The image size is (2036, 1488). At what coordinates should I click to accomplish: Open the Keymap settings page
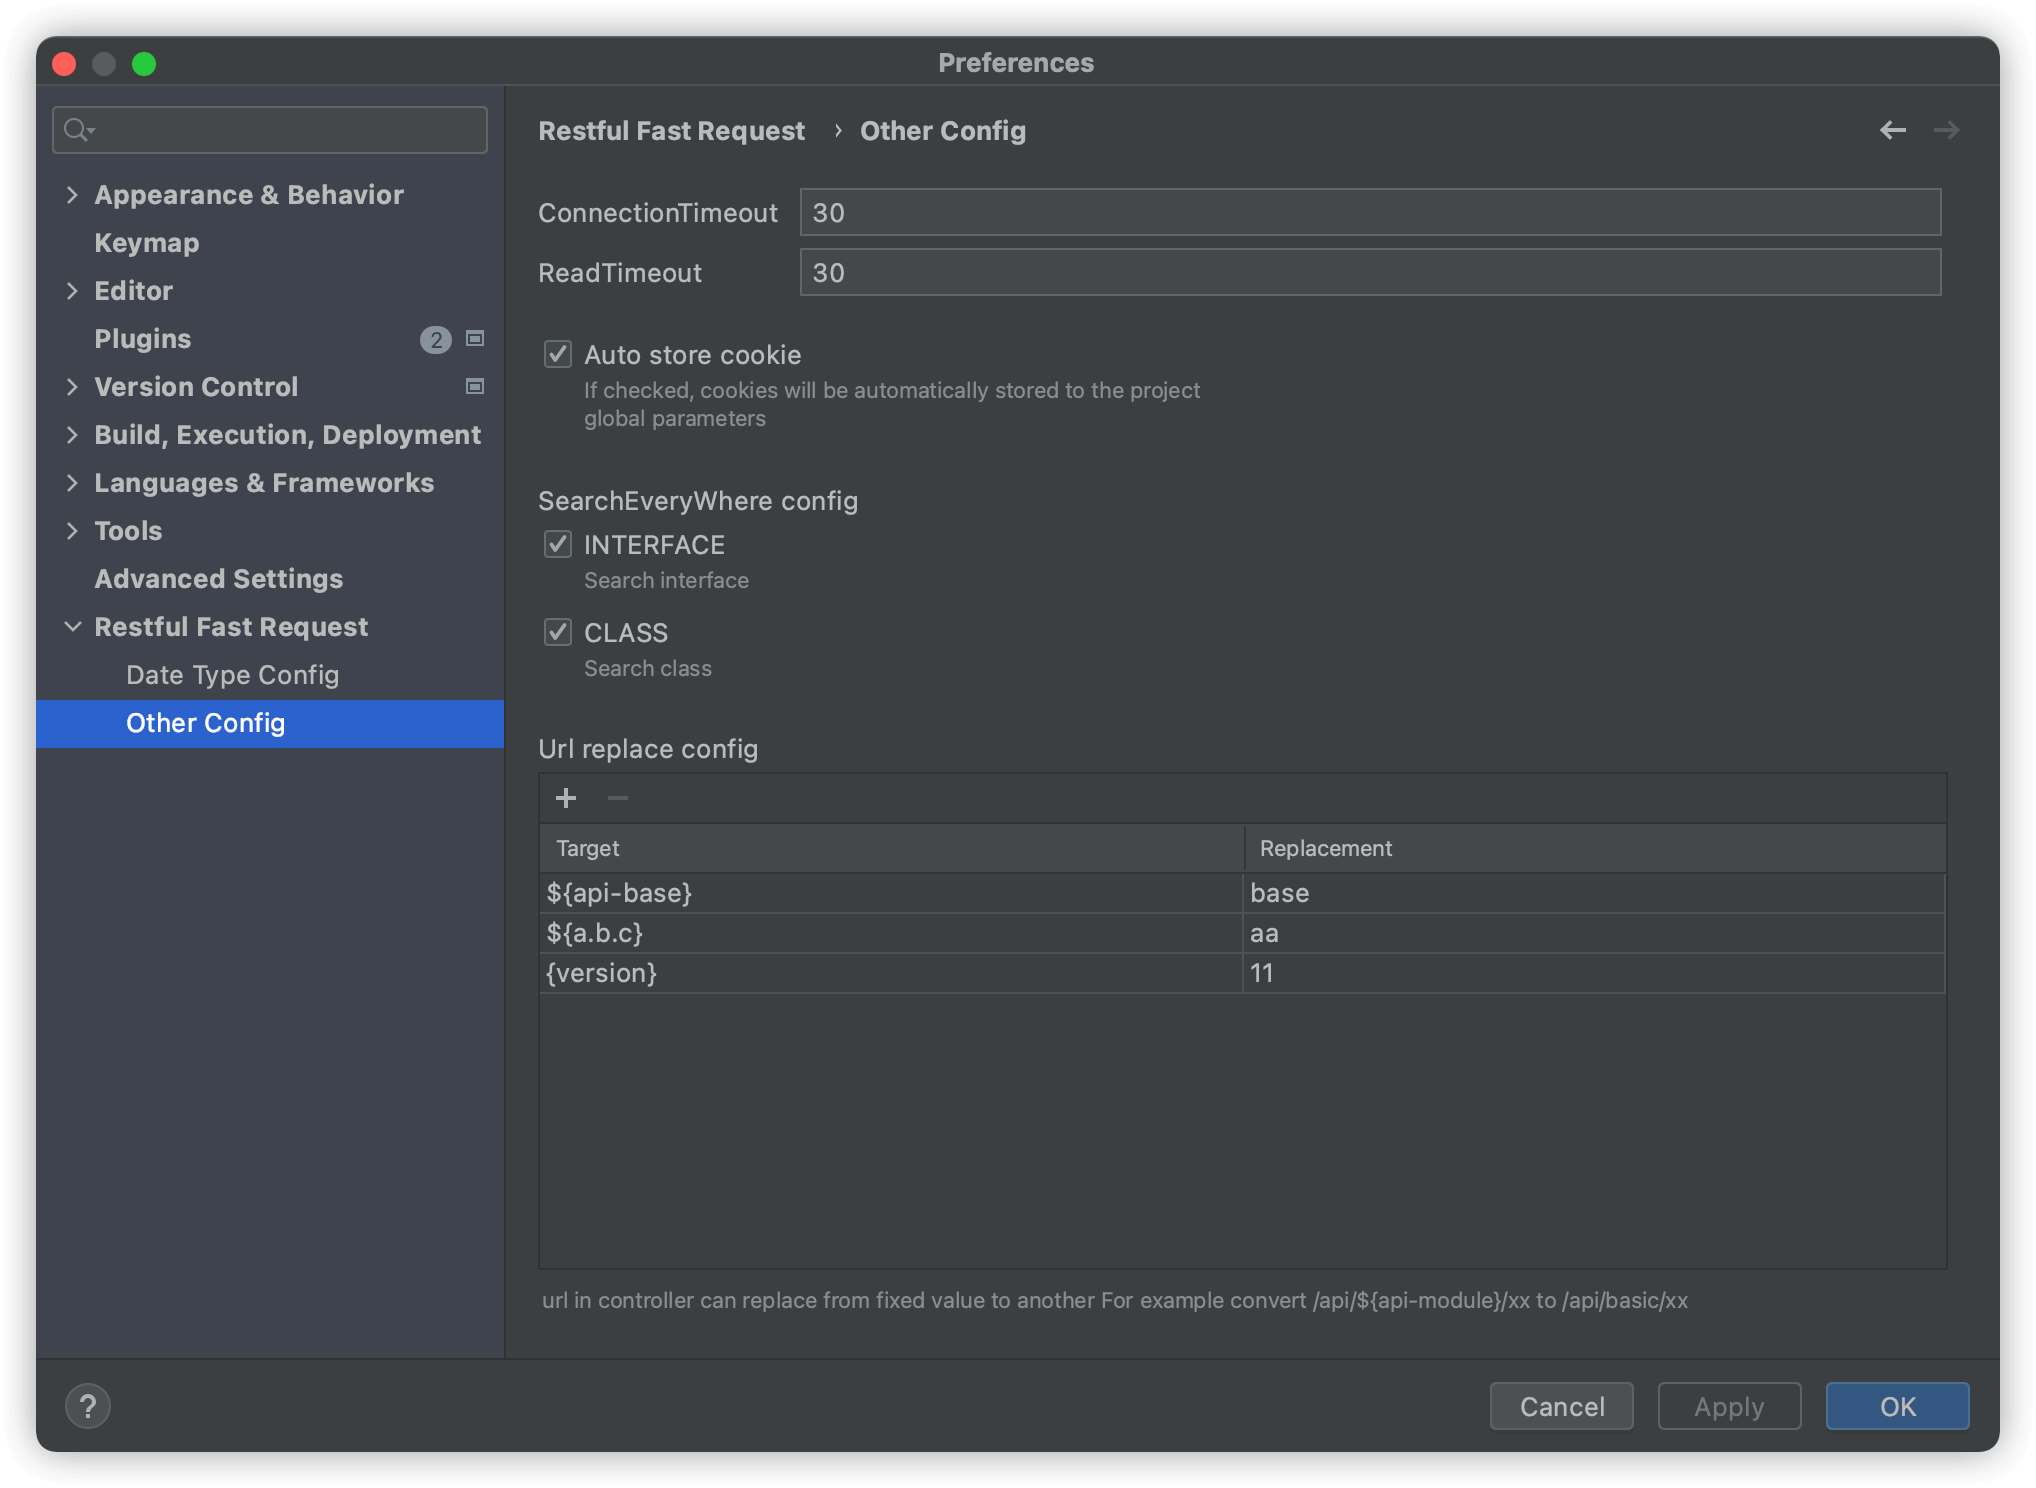(146, 243)
